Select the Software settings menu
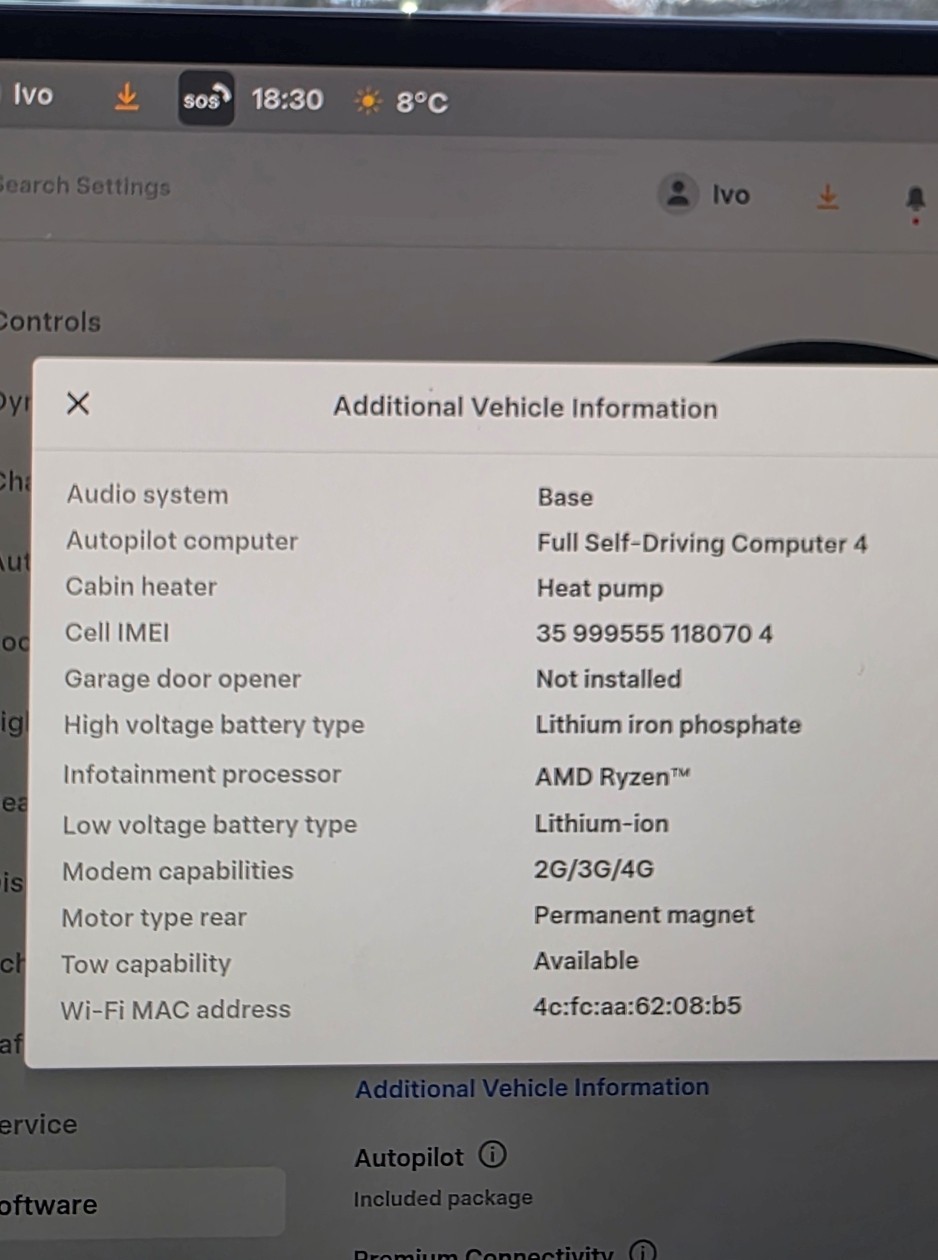 coord(48,1205)
